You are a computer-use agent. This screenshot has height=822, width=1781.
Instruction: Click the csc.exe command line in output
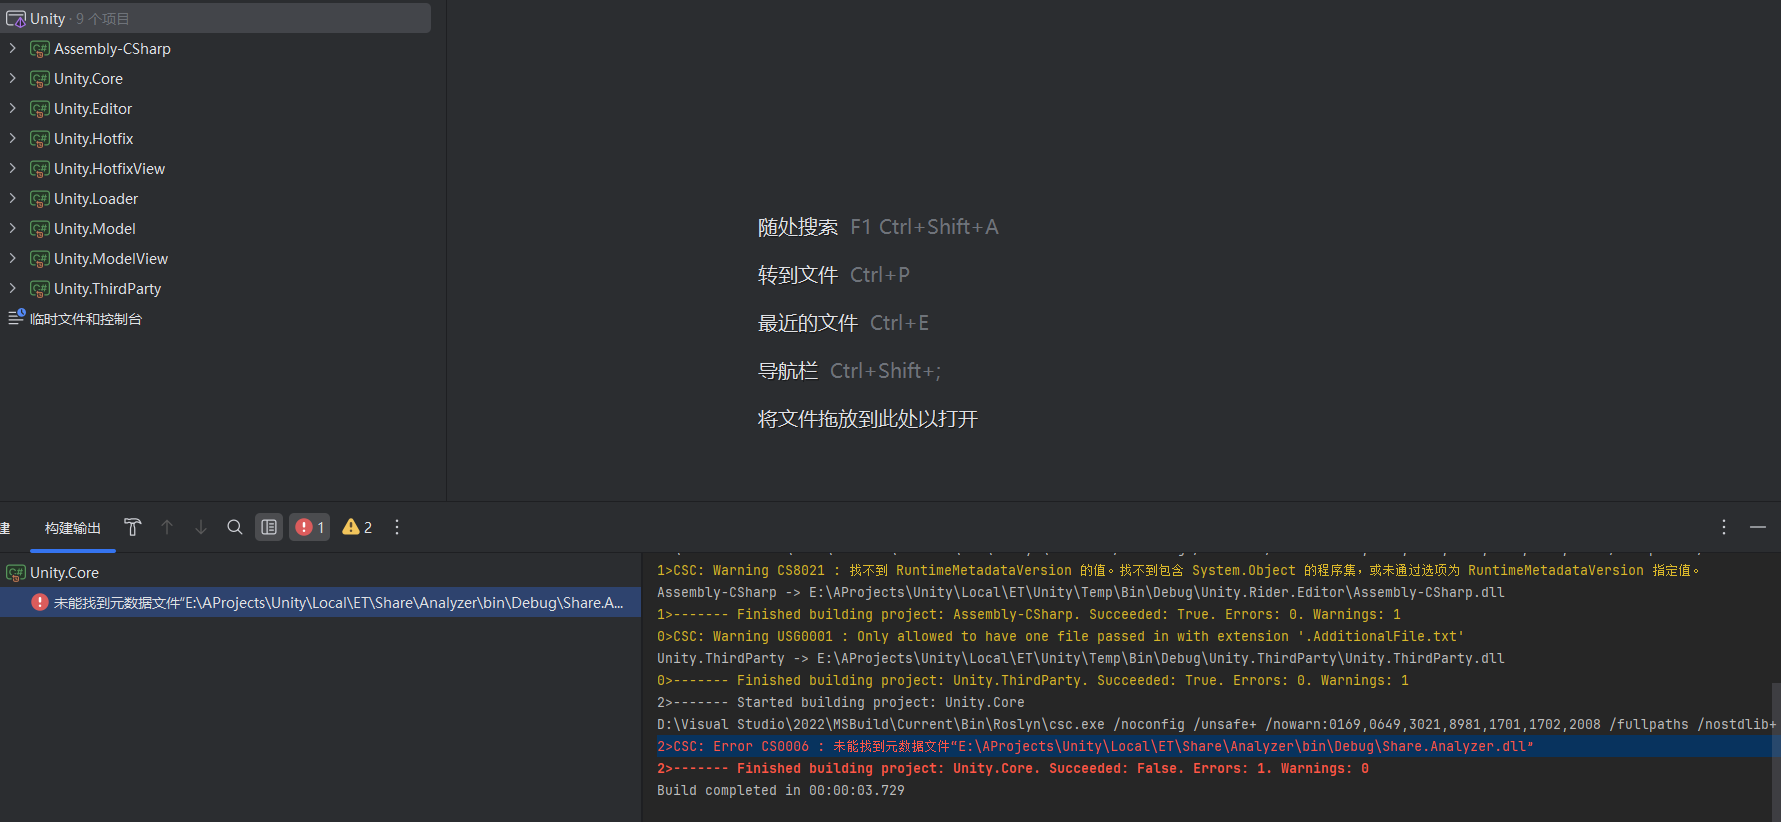1216,725
